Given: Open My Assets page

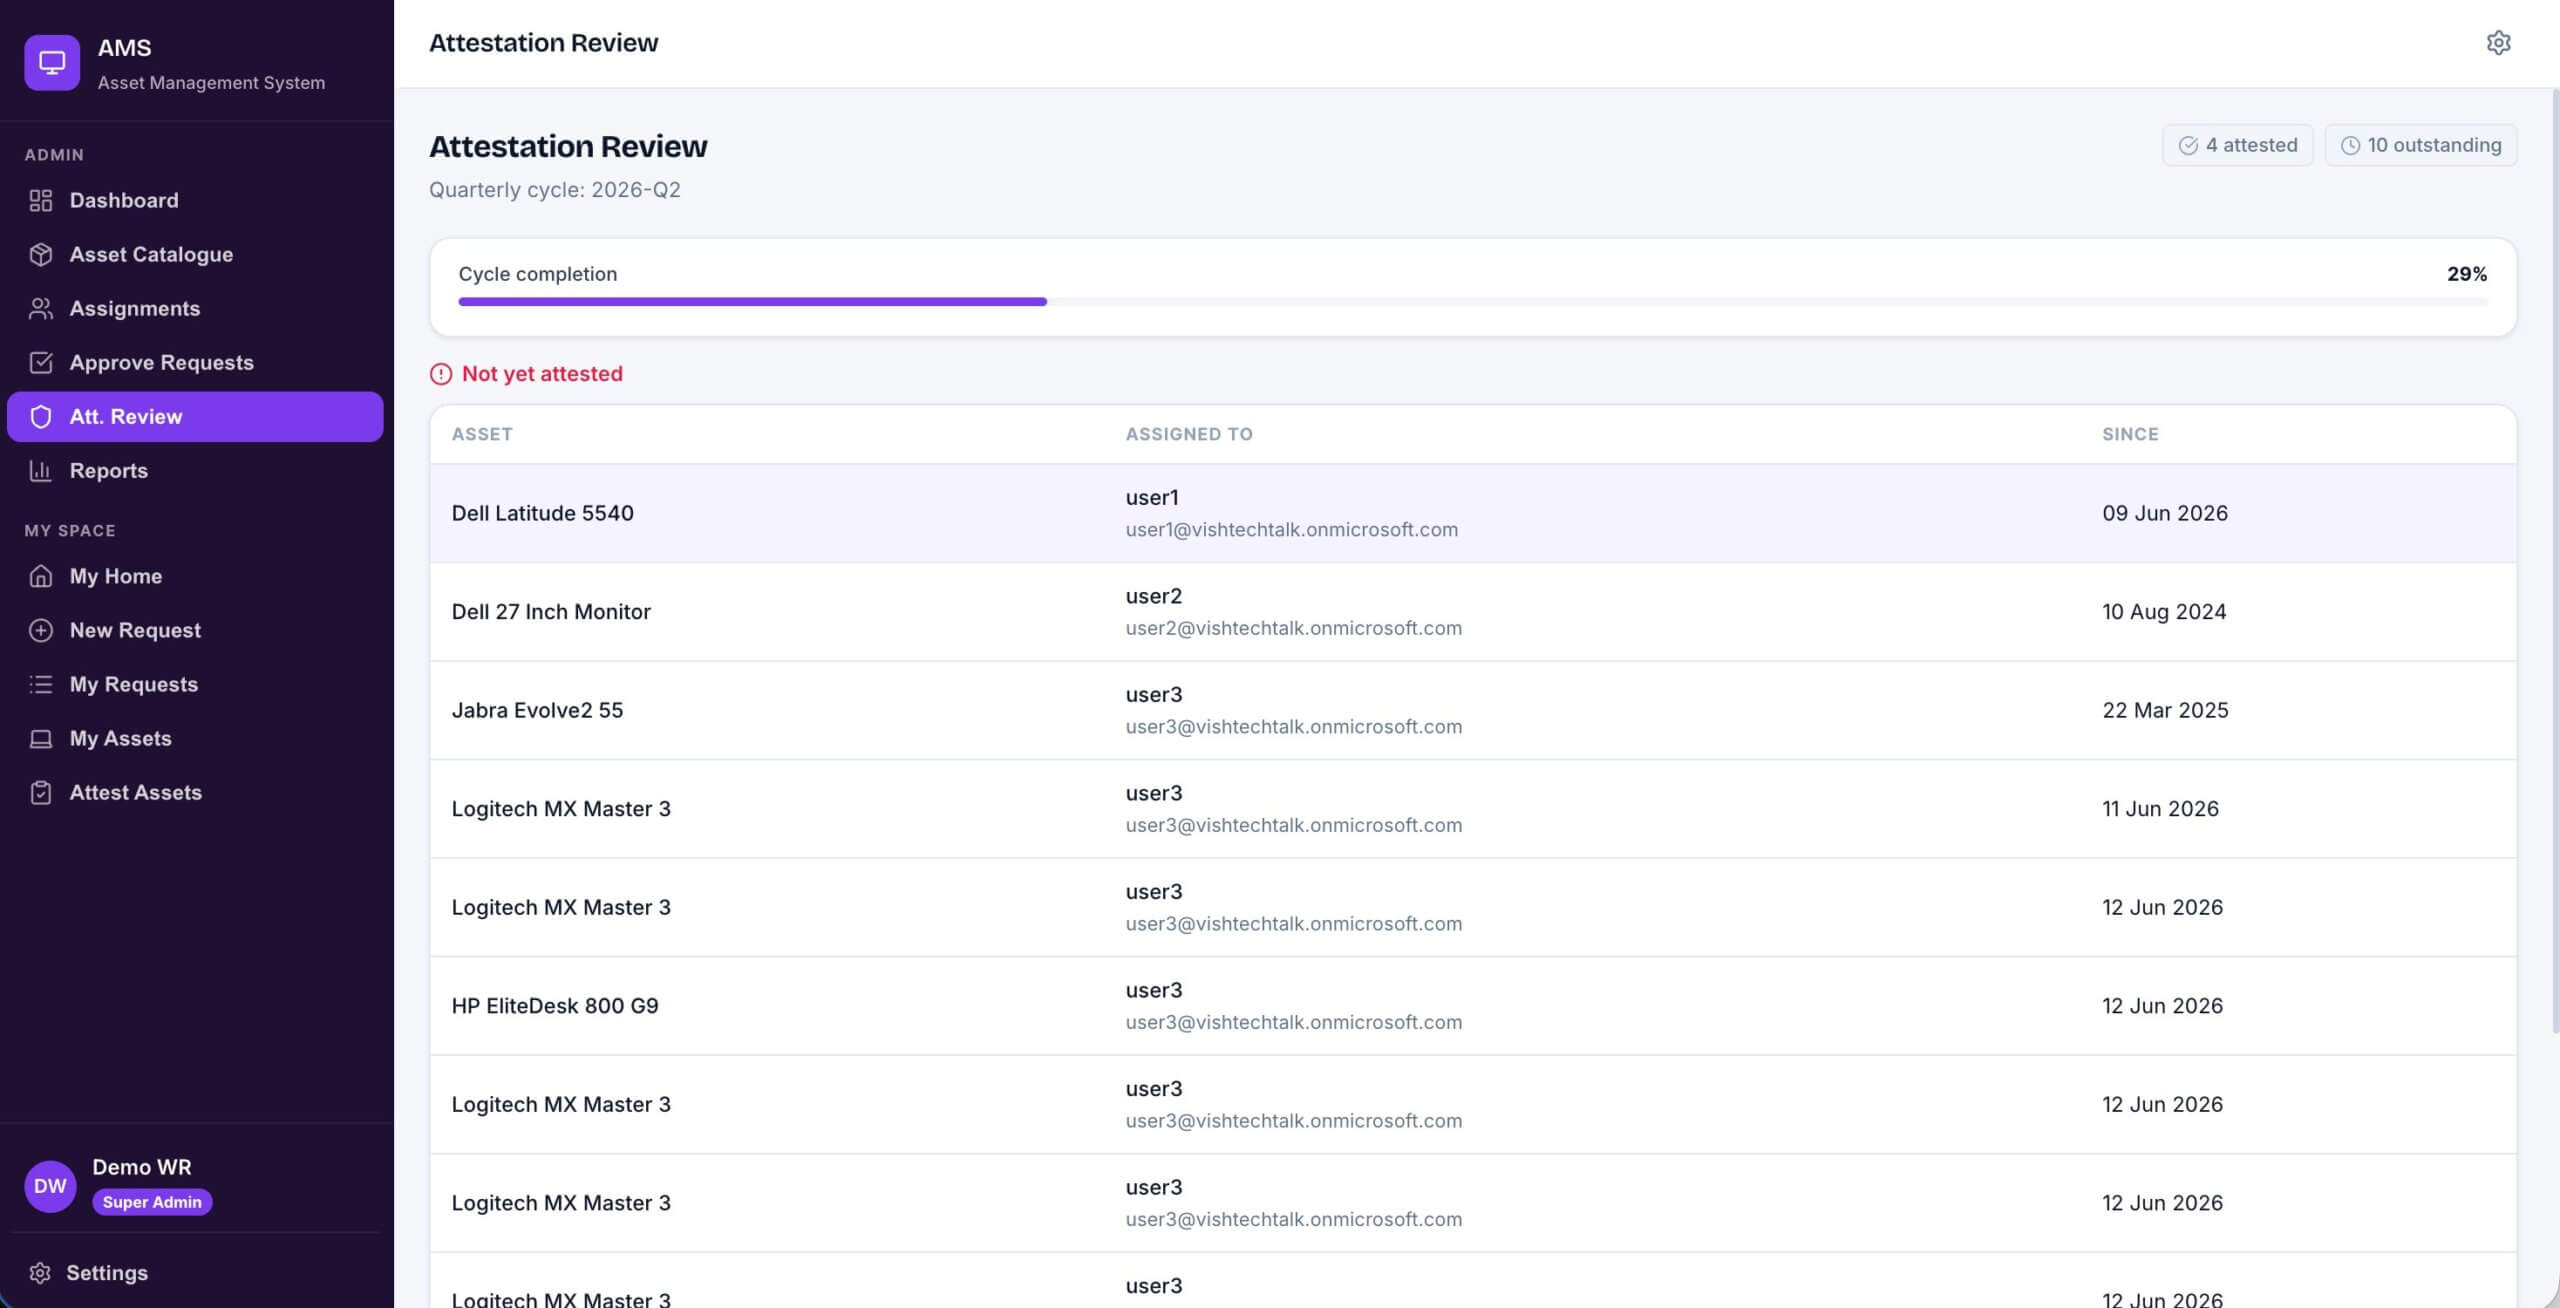Looking at the screenshot, I should click(195, 738).
